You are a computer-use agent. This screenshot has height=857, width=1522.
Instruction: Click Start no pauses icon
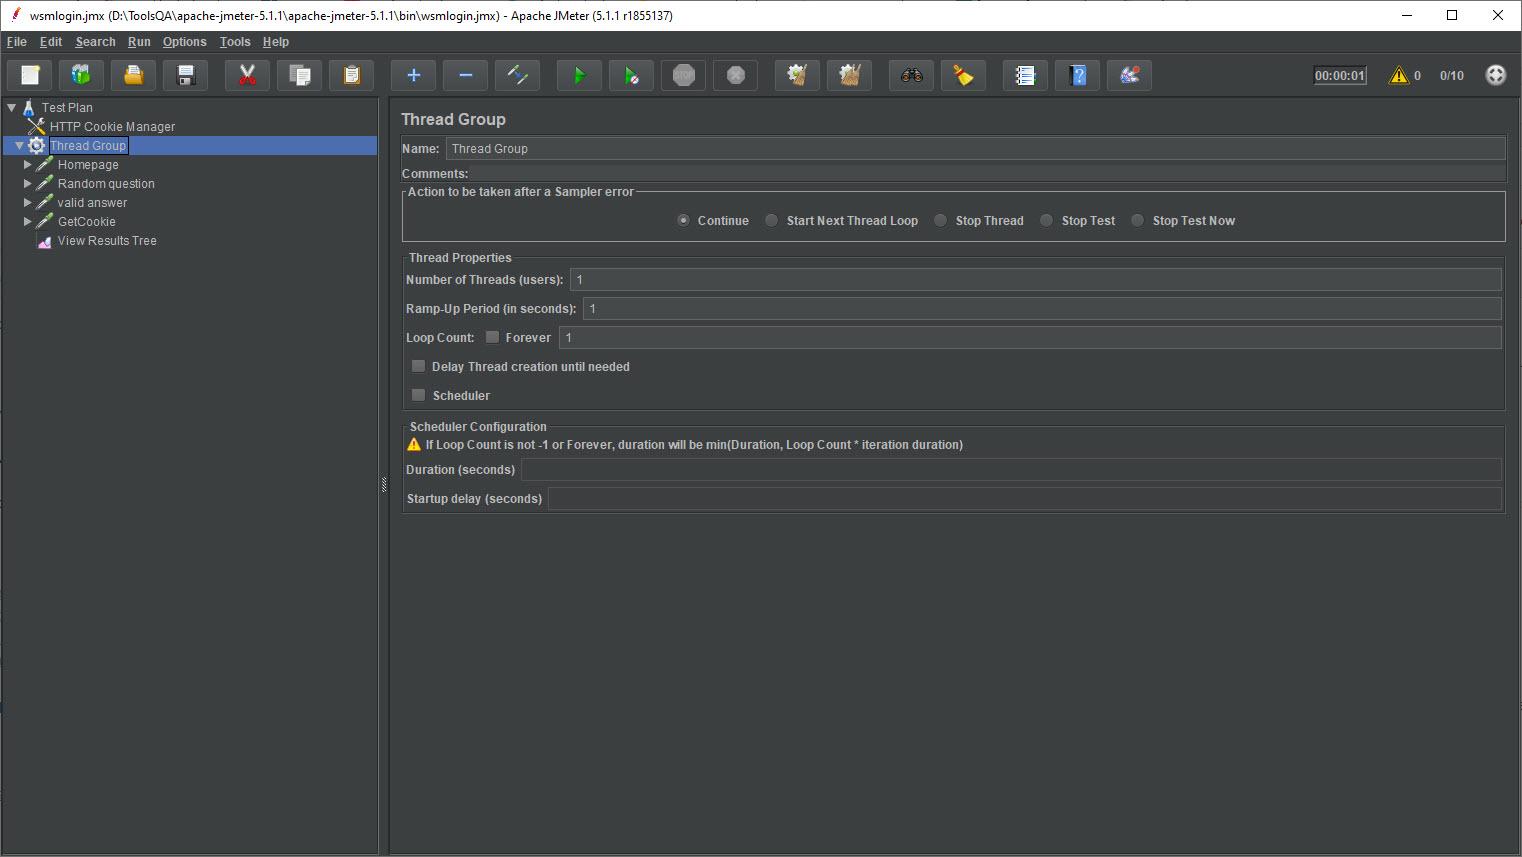(632, 75)
